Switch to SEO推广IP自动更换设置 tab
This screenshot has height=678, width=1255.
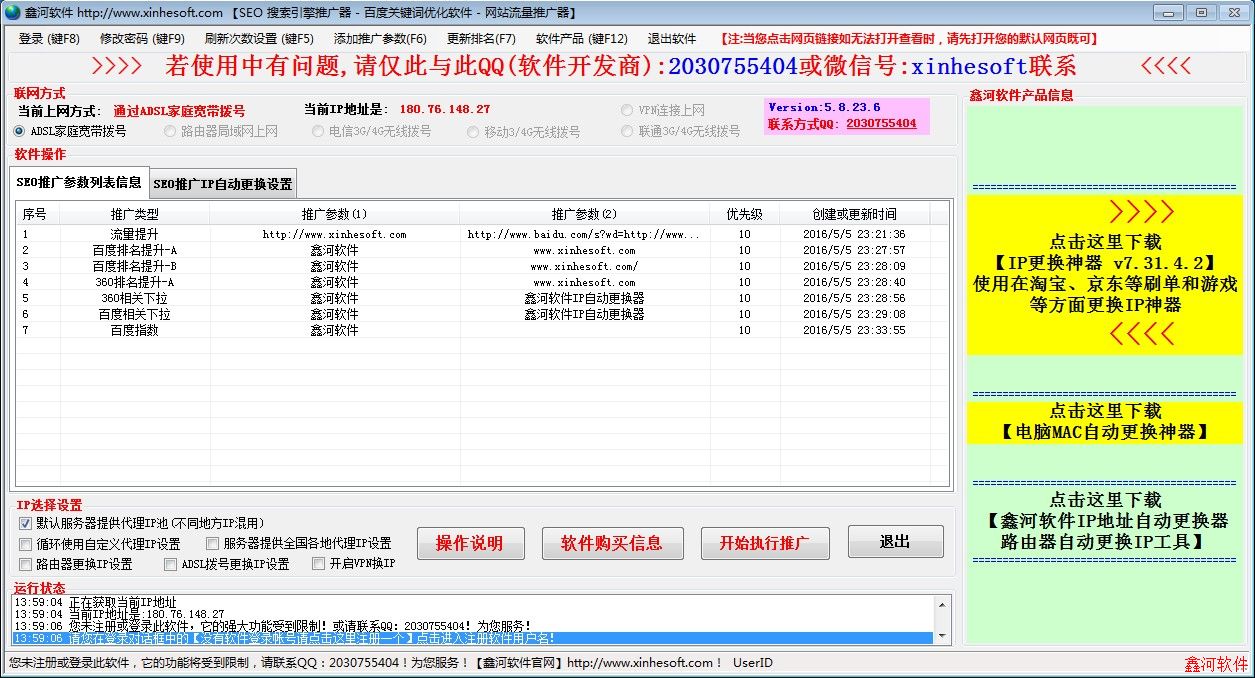(x=223, y=184)
